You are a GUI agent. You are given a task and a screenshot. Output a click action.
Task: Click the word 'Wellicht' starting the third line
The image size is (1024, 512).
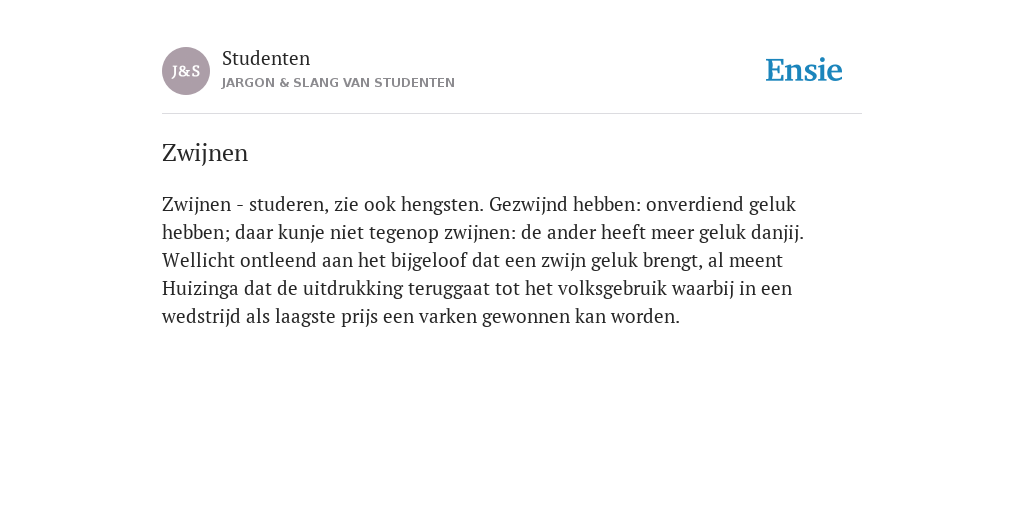coord(199,261)
